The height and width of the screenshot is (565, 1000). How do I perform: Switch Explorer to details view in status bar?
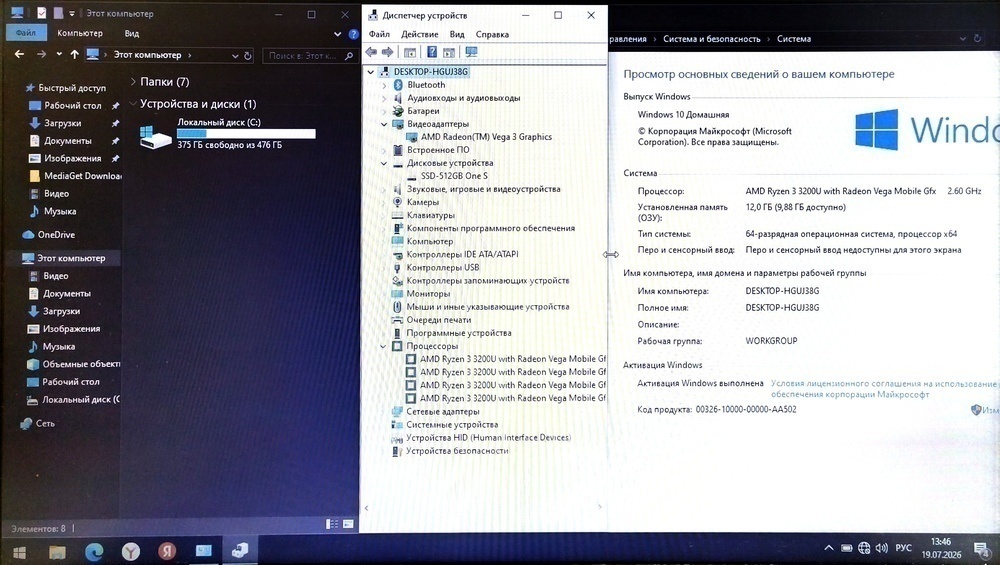(x=332, y=524)
